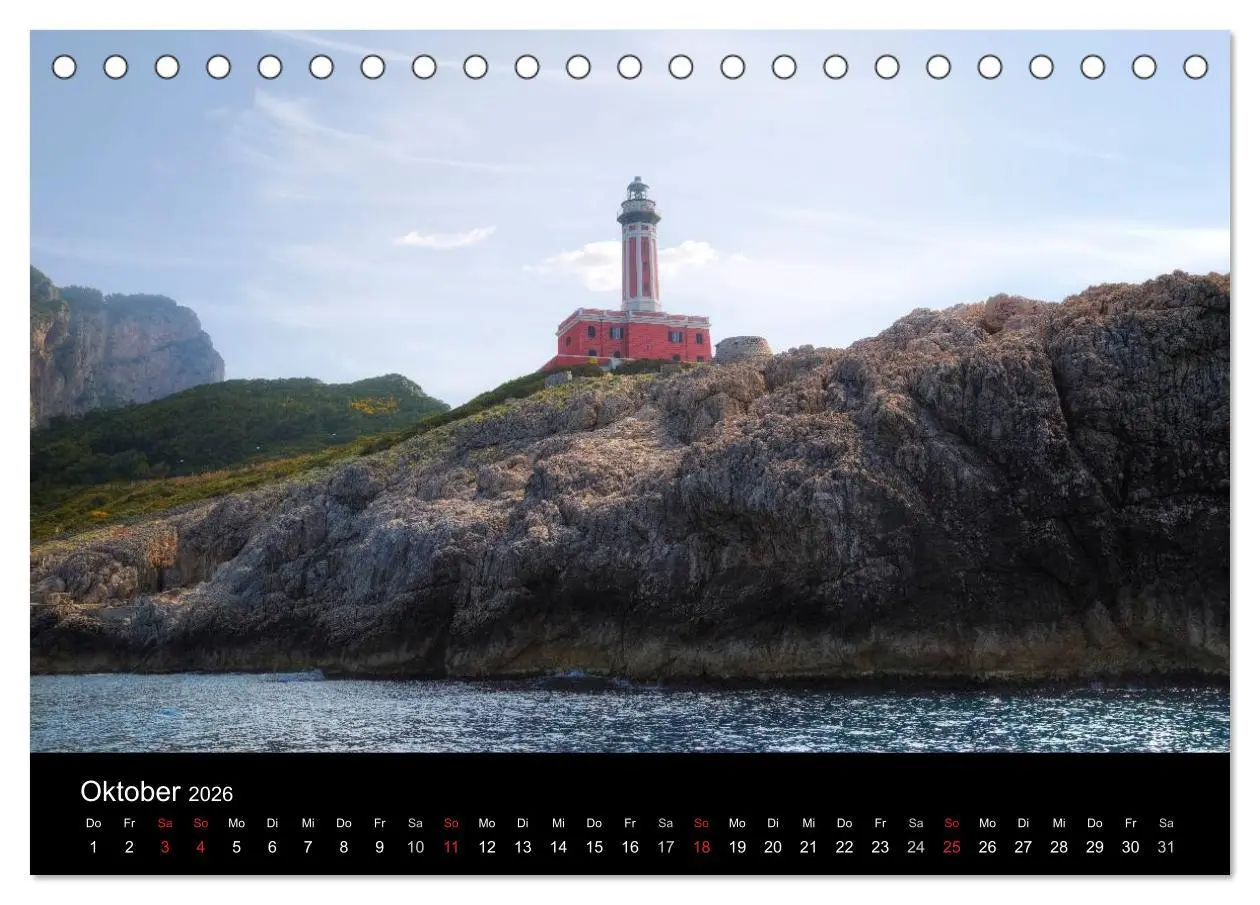Select date 16 under Fr
The height and width of the screenshot is (905, 1260).
point(630,847)
